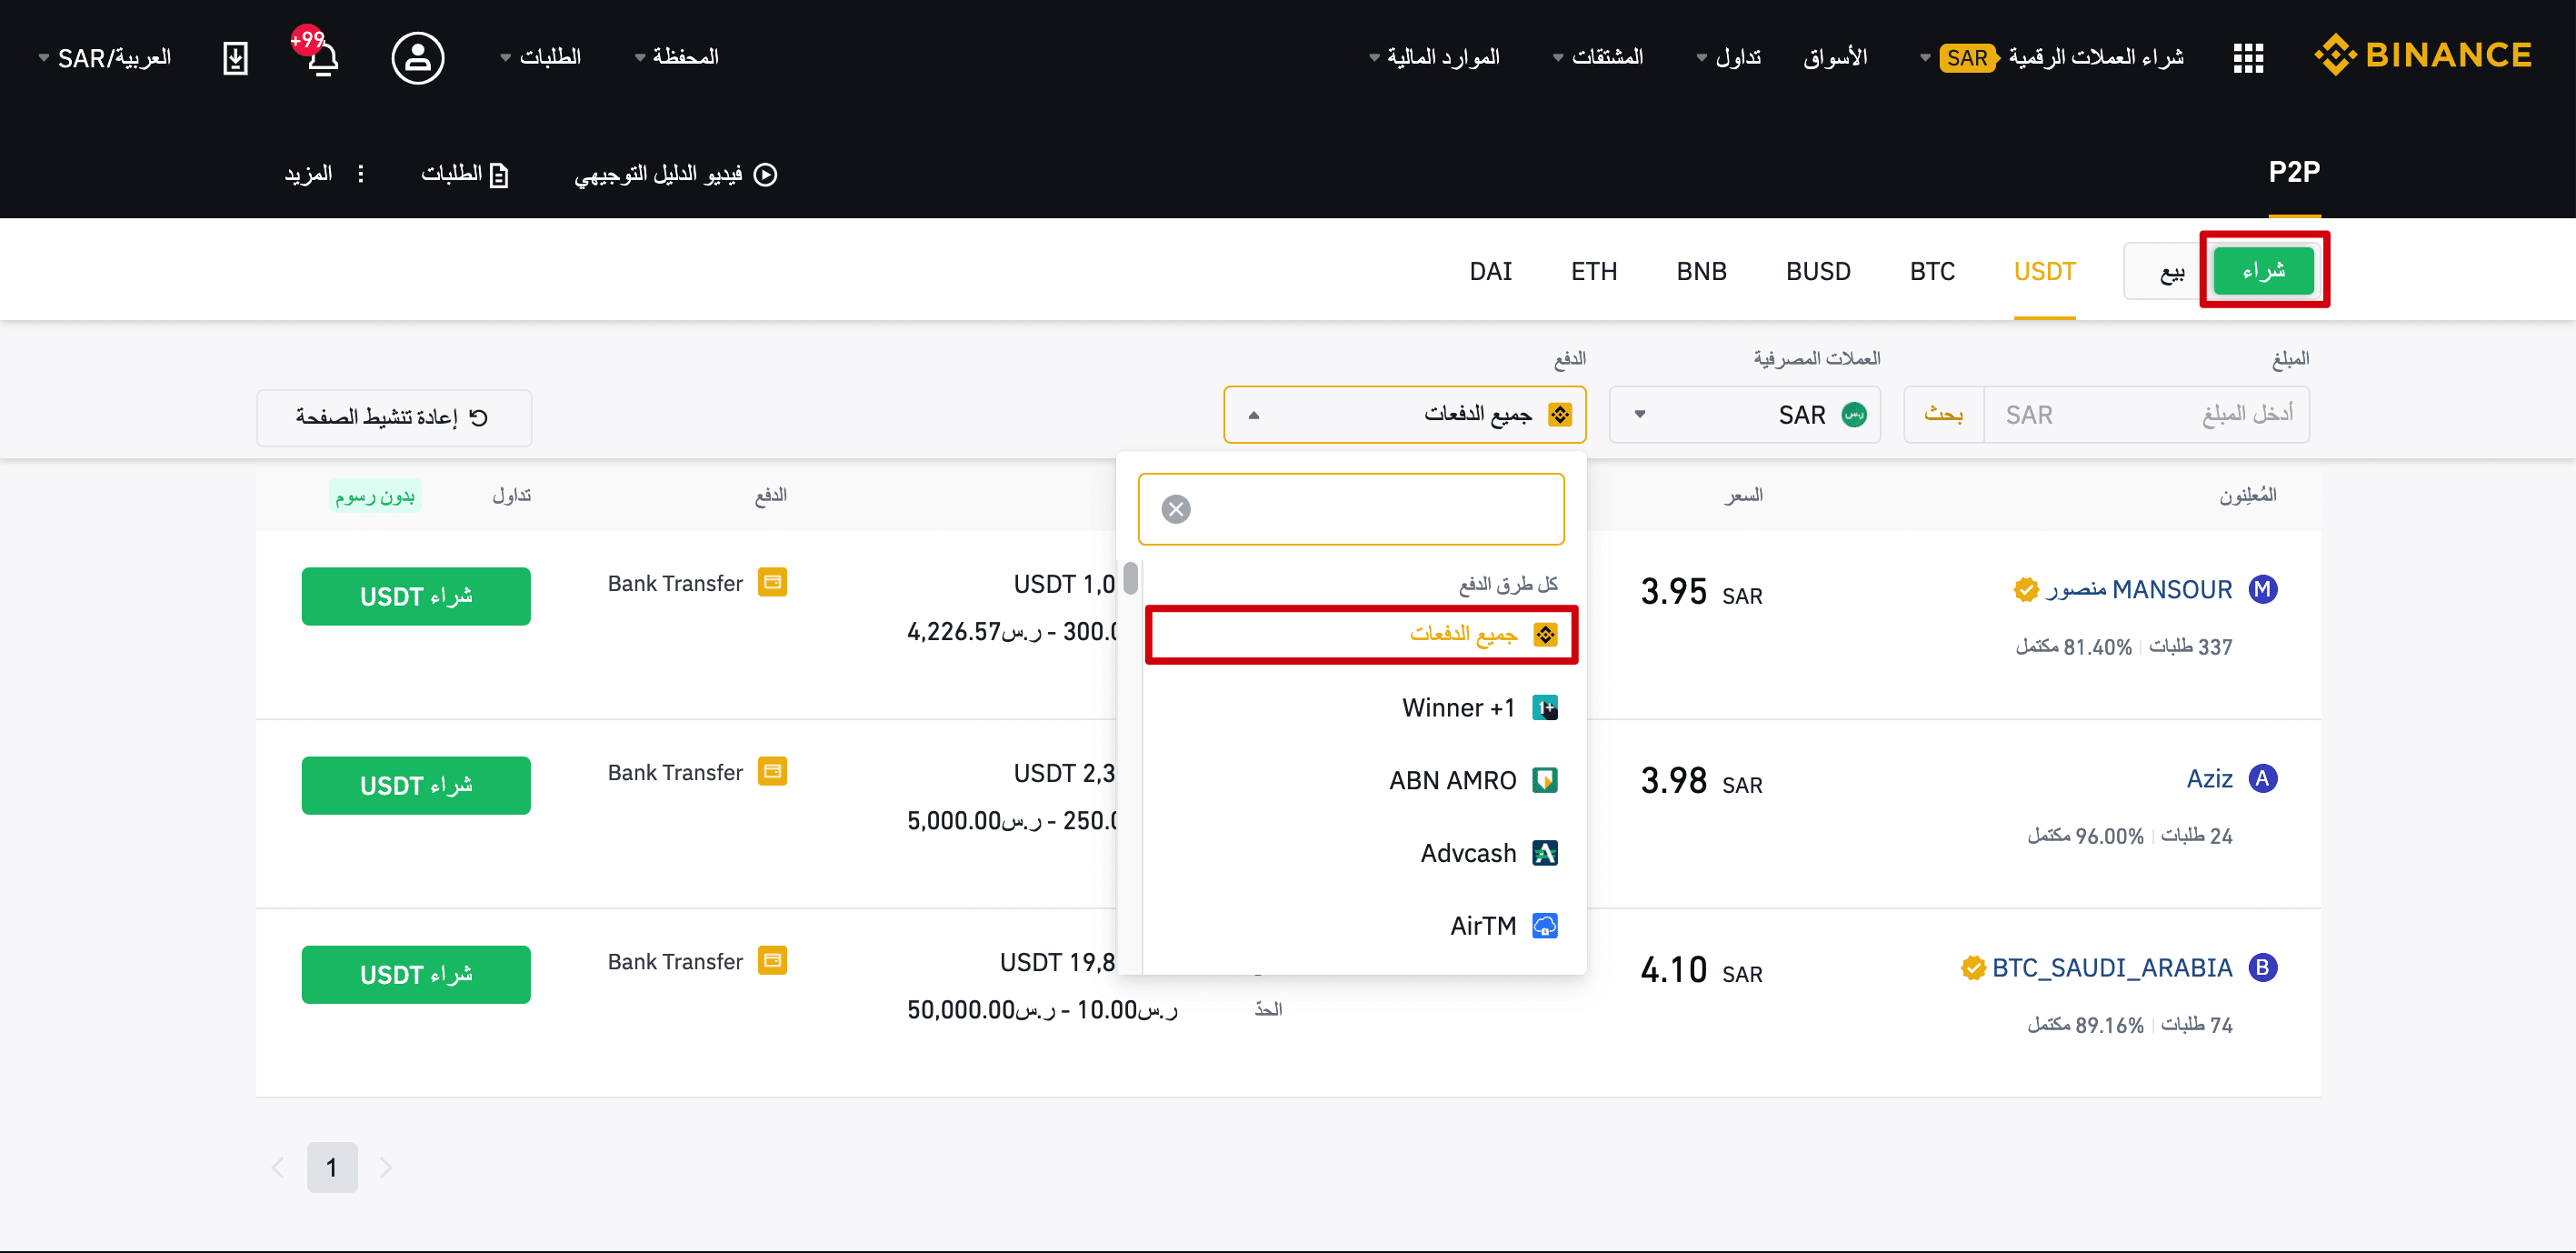Expand the الموارد المالية menu
The image size is (2576, 1253).
[x=1434, y=57]
